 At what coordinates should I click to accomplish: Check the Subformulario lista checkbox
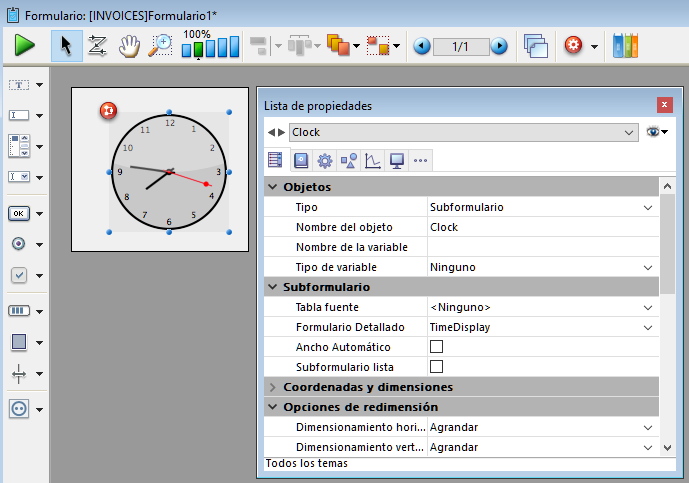[x=436, y=367]
